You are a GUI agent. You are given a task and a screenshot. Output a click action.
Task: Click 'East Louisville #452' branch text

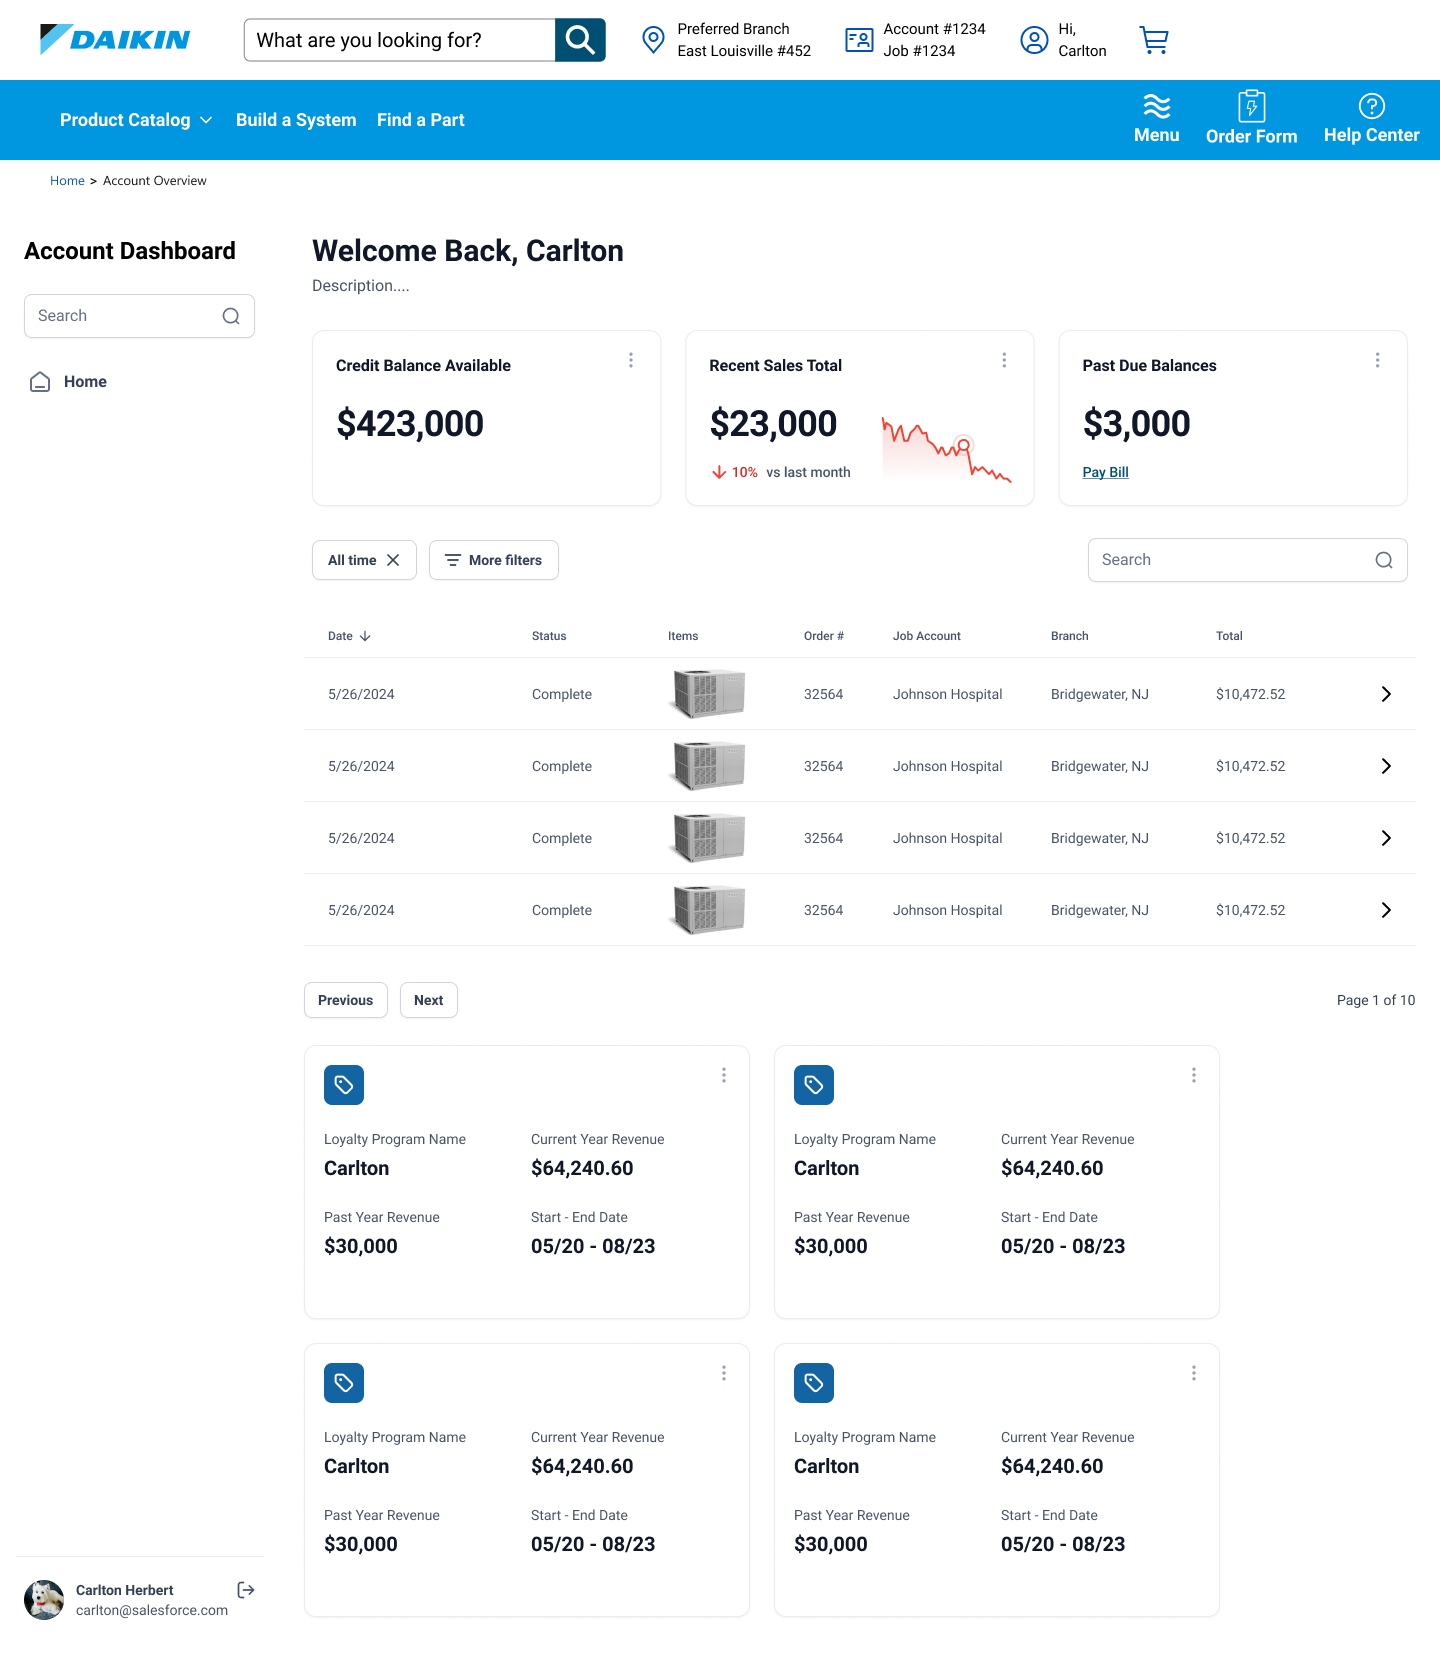744,51
